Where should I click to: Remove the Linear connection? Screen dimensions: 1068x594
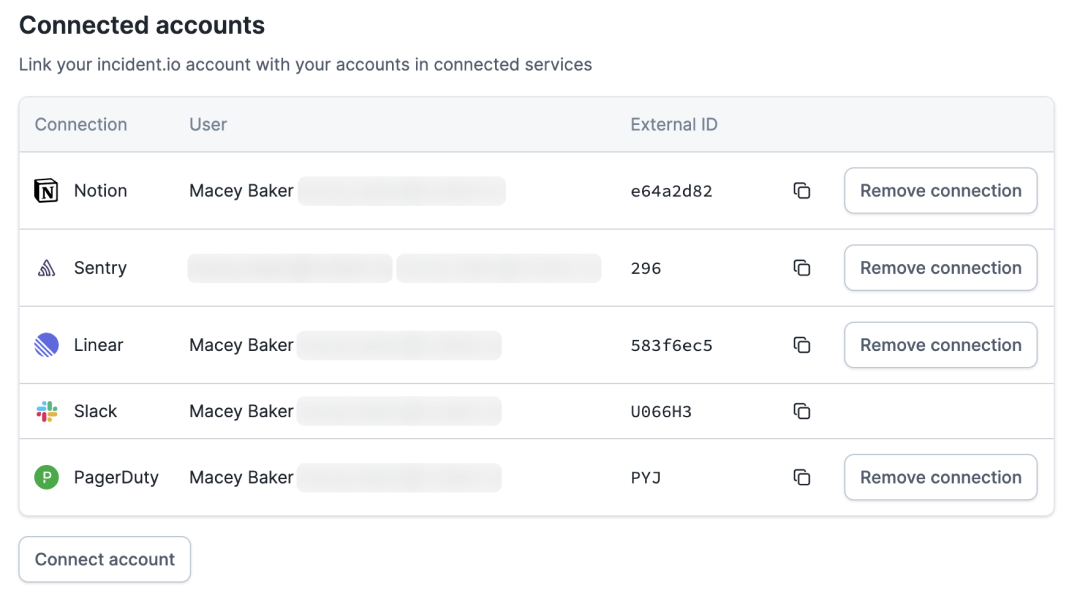[940, 345]
